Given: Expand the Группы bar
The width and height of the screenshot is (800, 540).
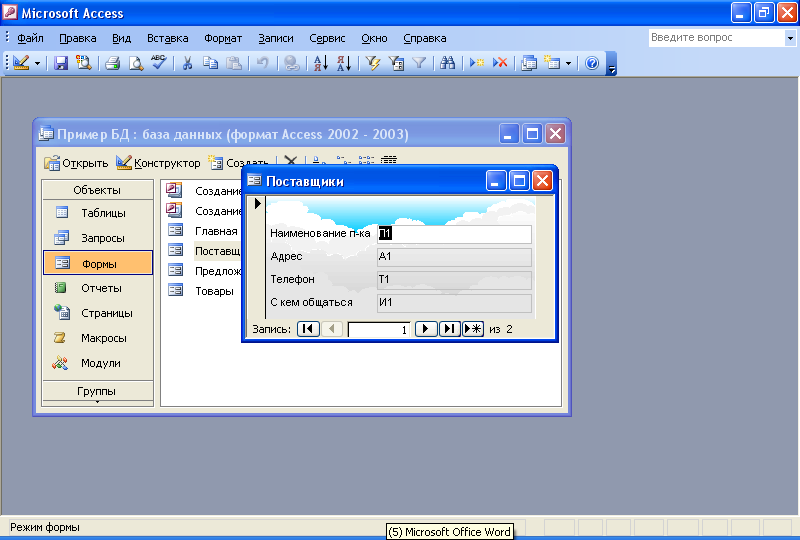Looking at the screenshot, I should 97,391.
